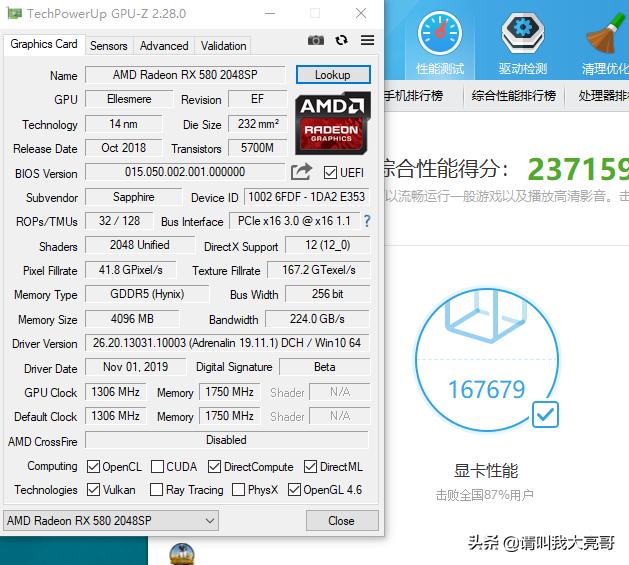
Task: Click the Driver Version field
Action: pyautogui.click(x=227, y=343)
